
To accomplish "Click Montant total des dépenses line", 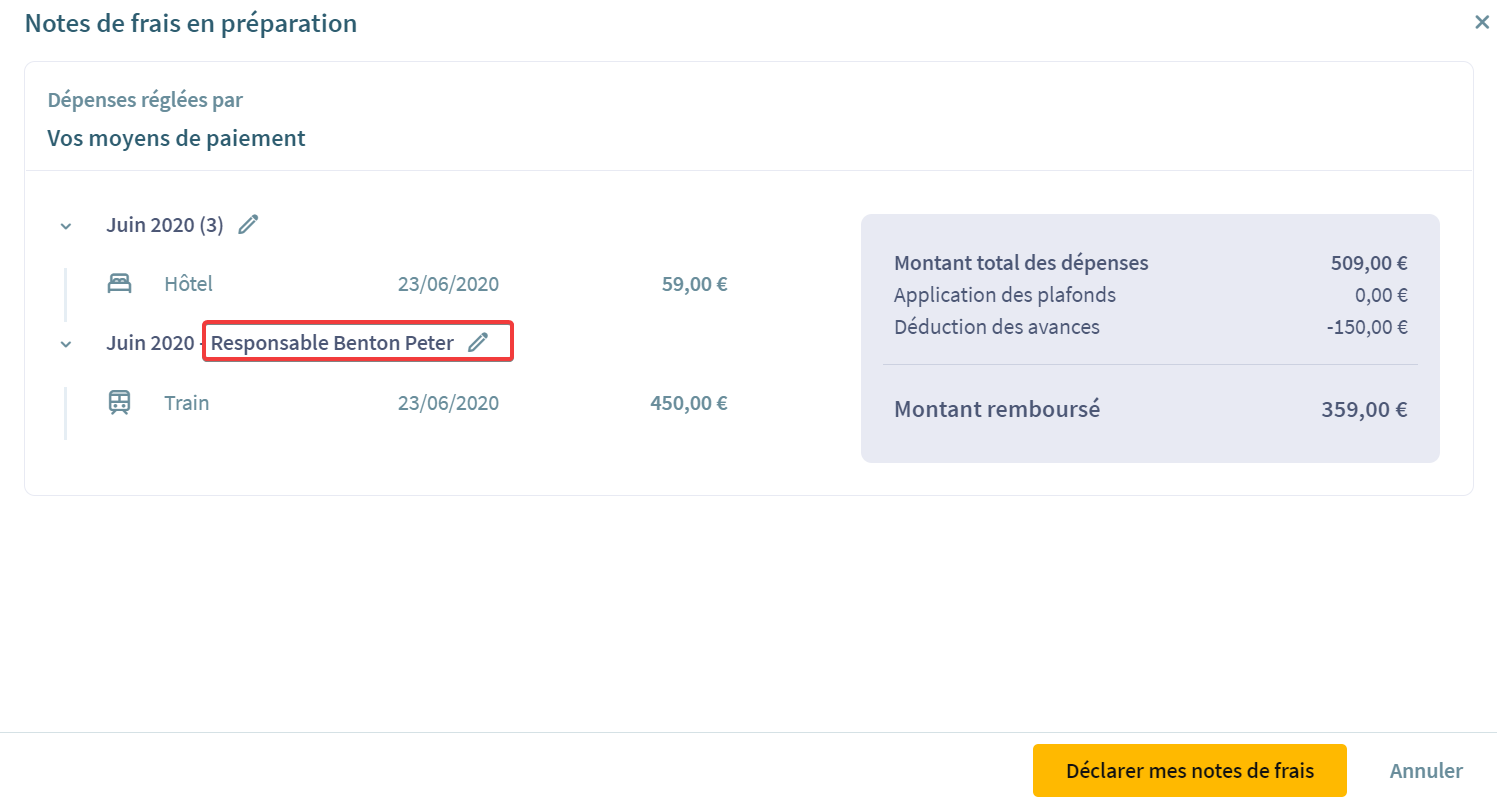I will 1151,263.
